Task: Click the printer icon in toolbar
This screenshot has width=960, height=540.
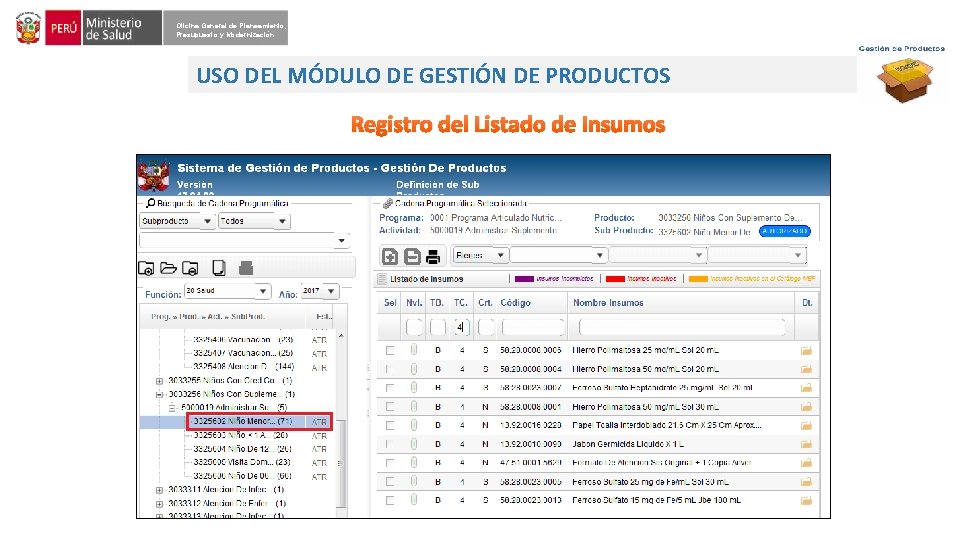Action: (433, 257)
